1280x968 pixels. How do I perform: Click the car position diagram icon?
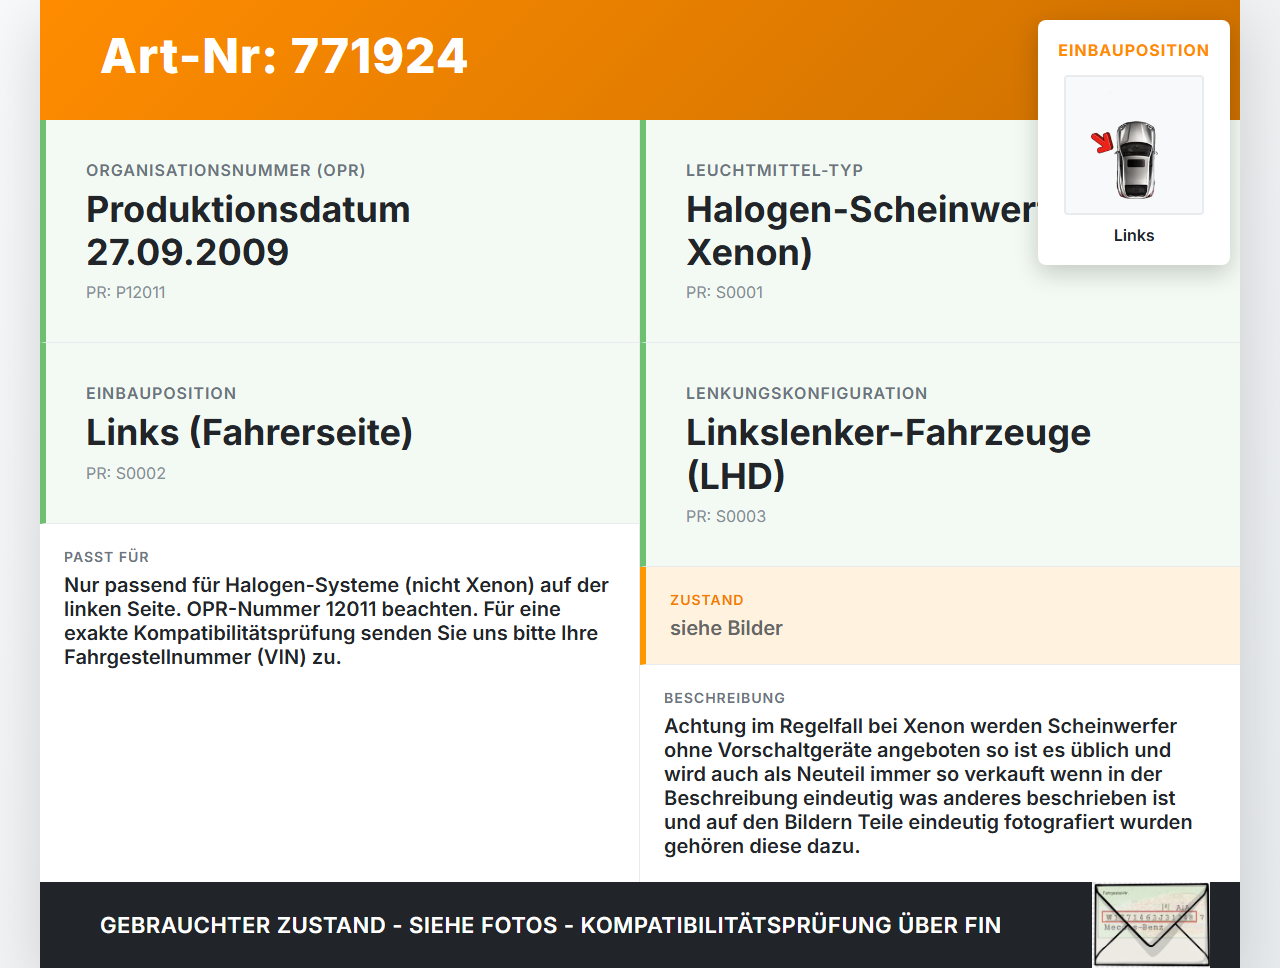coord(1134,145)
